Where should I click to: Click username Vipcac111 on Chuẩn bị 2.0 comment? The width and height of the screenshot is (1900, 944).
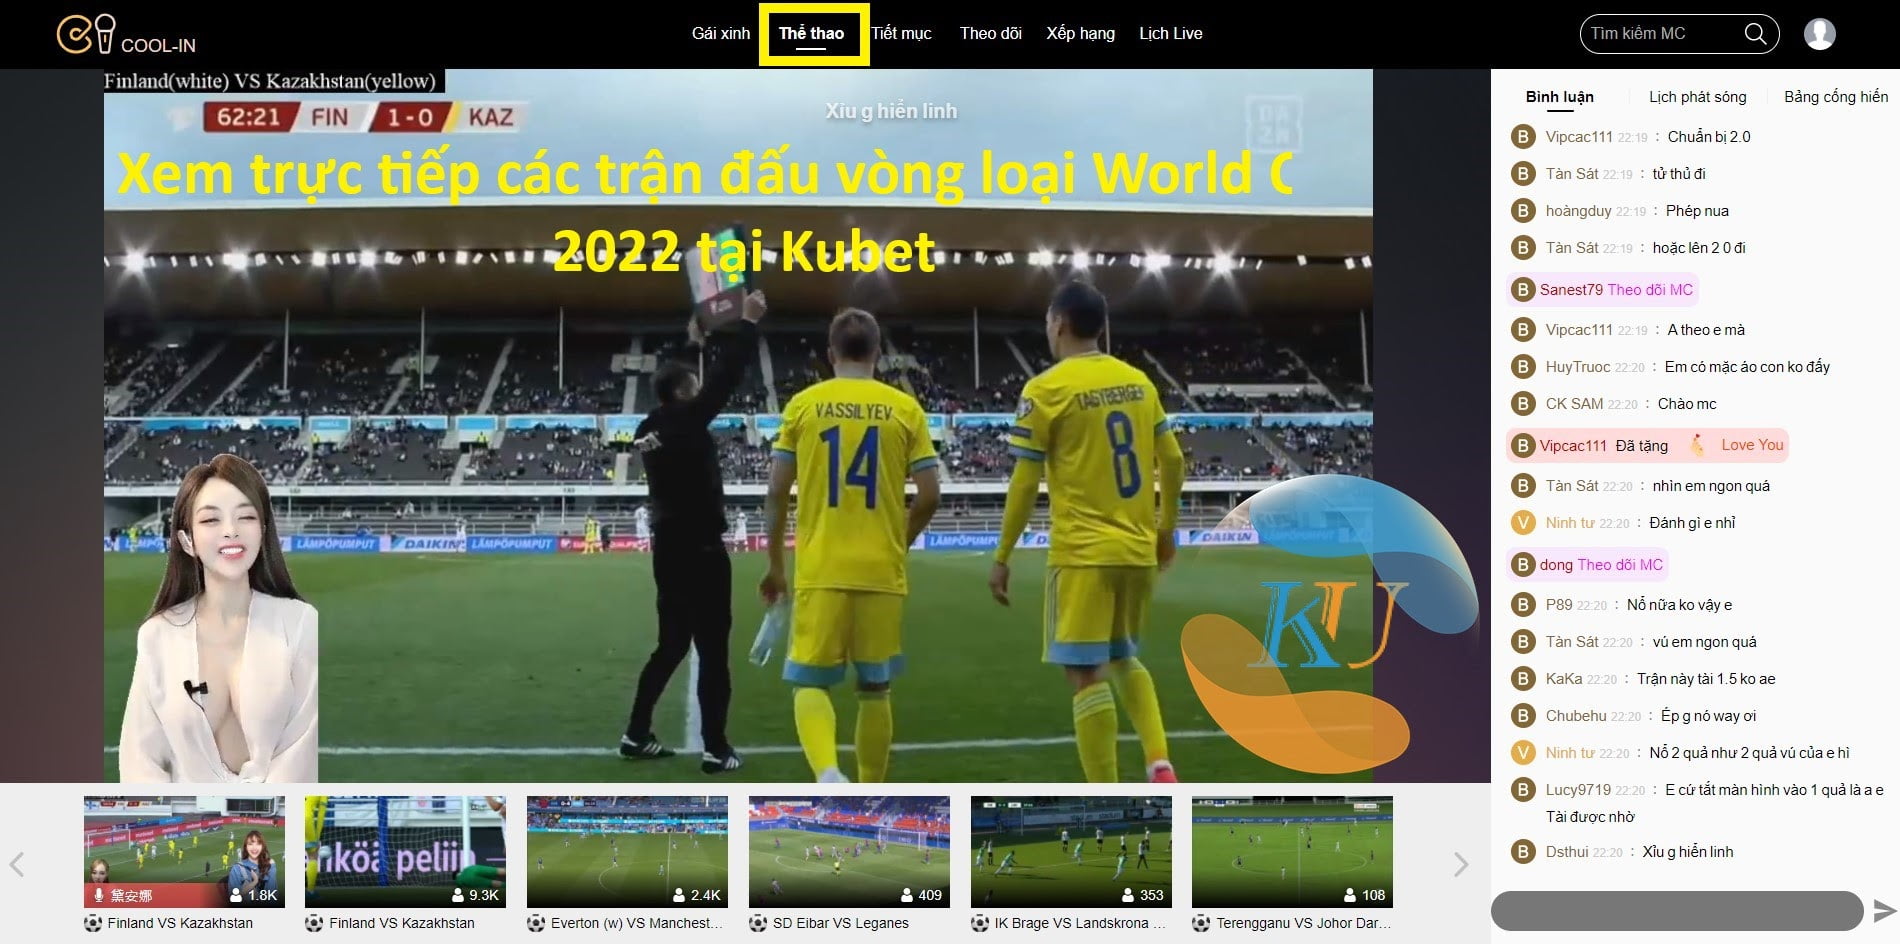(x=1579, y=137)
